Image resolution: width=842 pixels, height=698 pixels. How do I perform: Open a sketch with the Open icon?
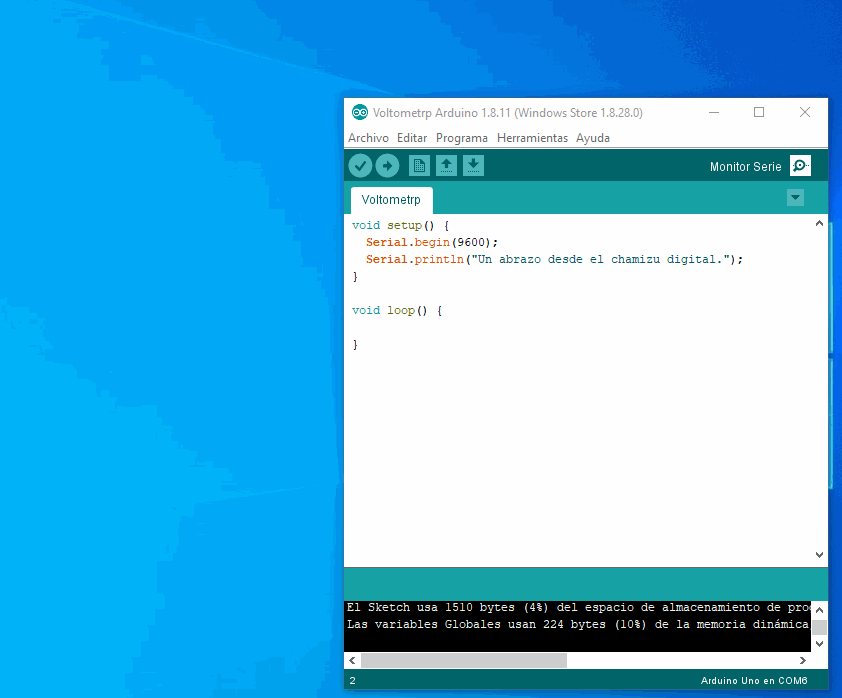point(447,166)
